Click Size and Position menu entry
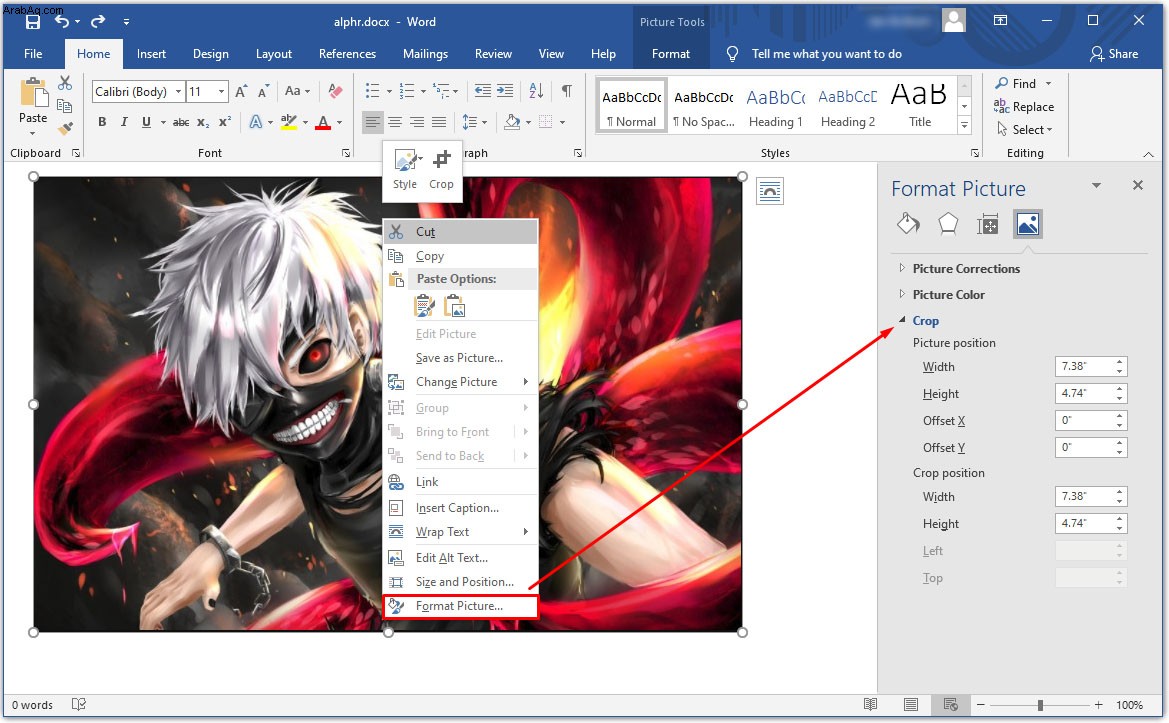 coord(460,582)
